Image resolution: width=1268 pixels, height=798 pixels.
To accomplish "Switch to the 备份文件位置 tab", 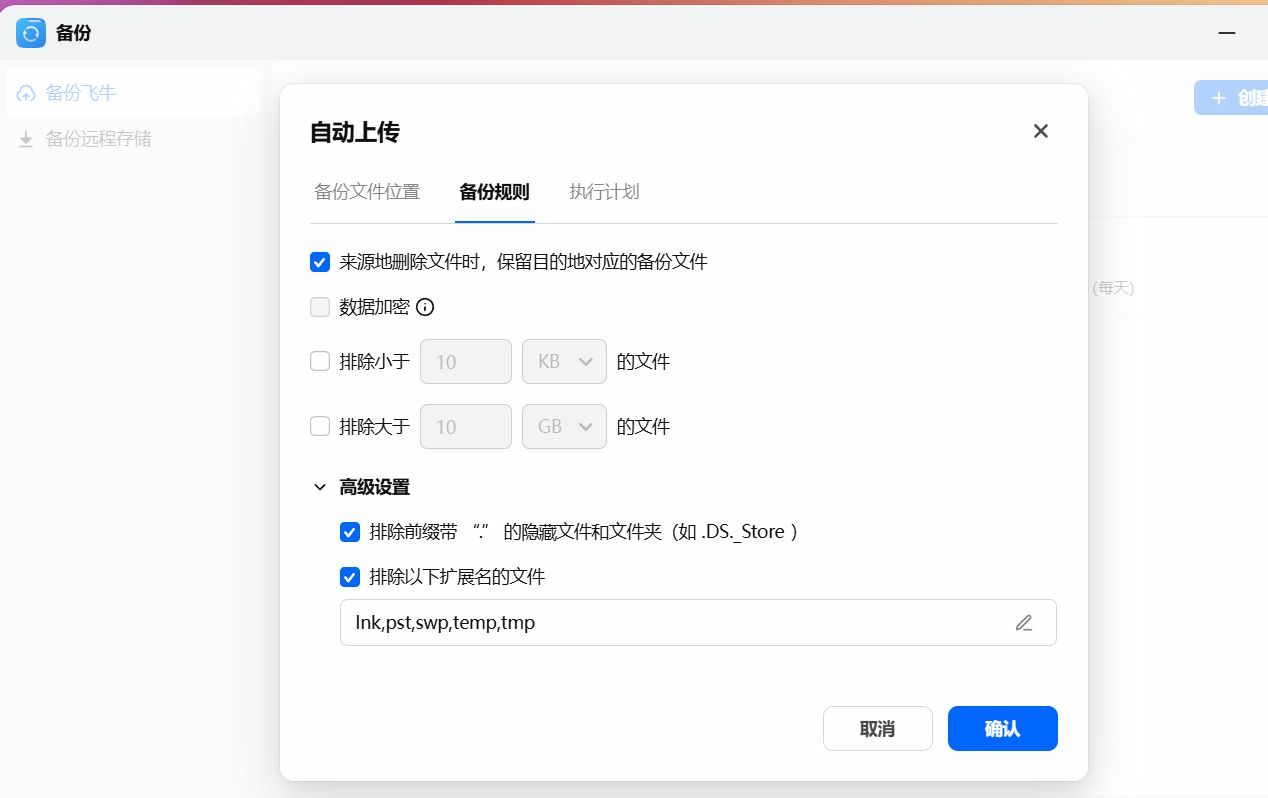I will 367,192.
